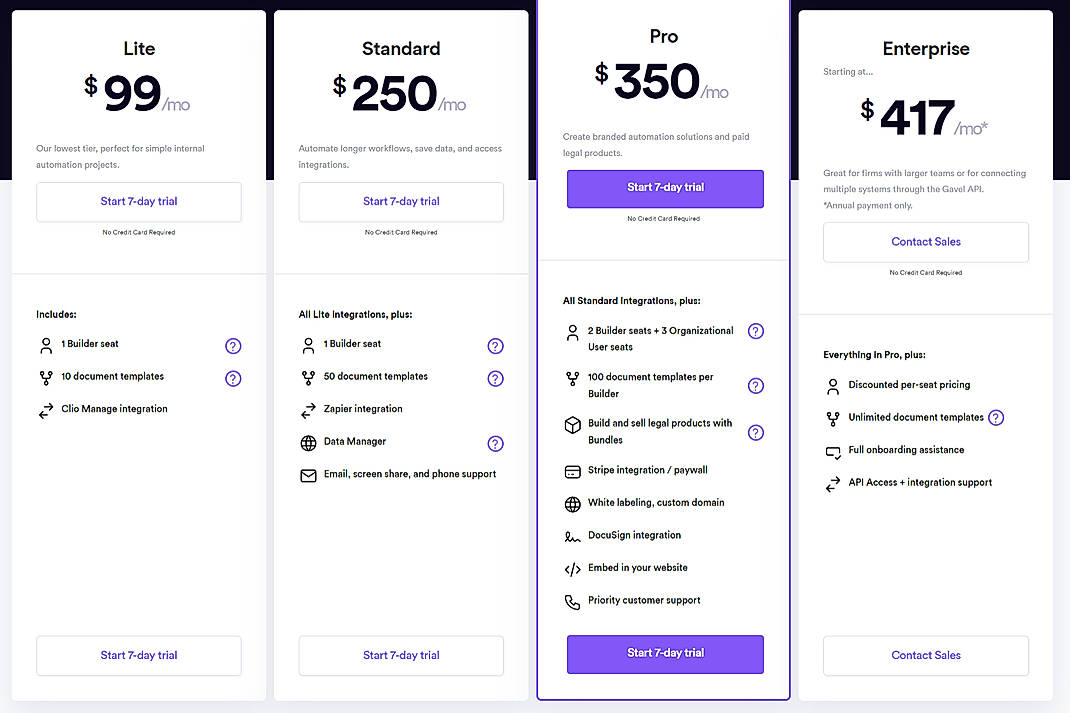Click the help circle next to Builder seats in Pro
Viewport: 1070px width, 713px height.
coord(756,329)
